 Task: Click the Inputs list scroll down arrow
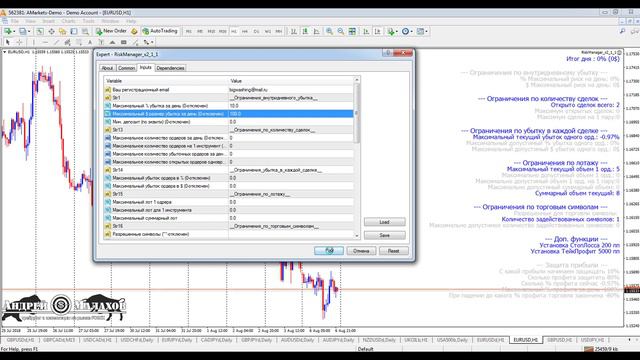[357, 236]
